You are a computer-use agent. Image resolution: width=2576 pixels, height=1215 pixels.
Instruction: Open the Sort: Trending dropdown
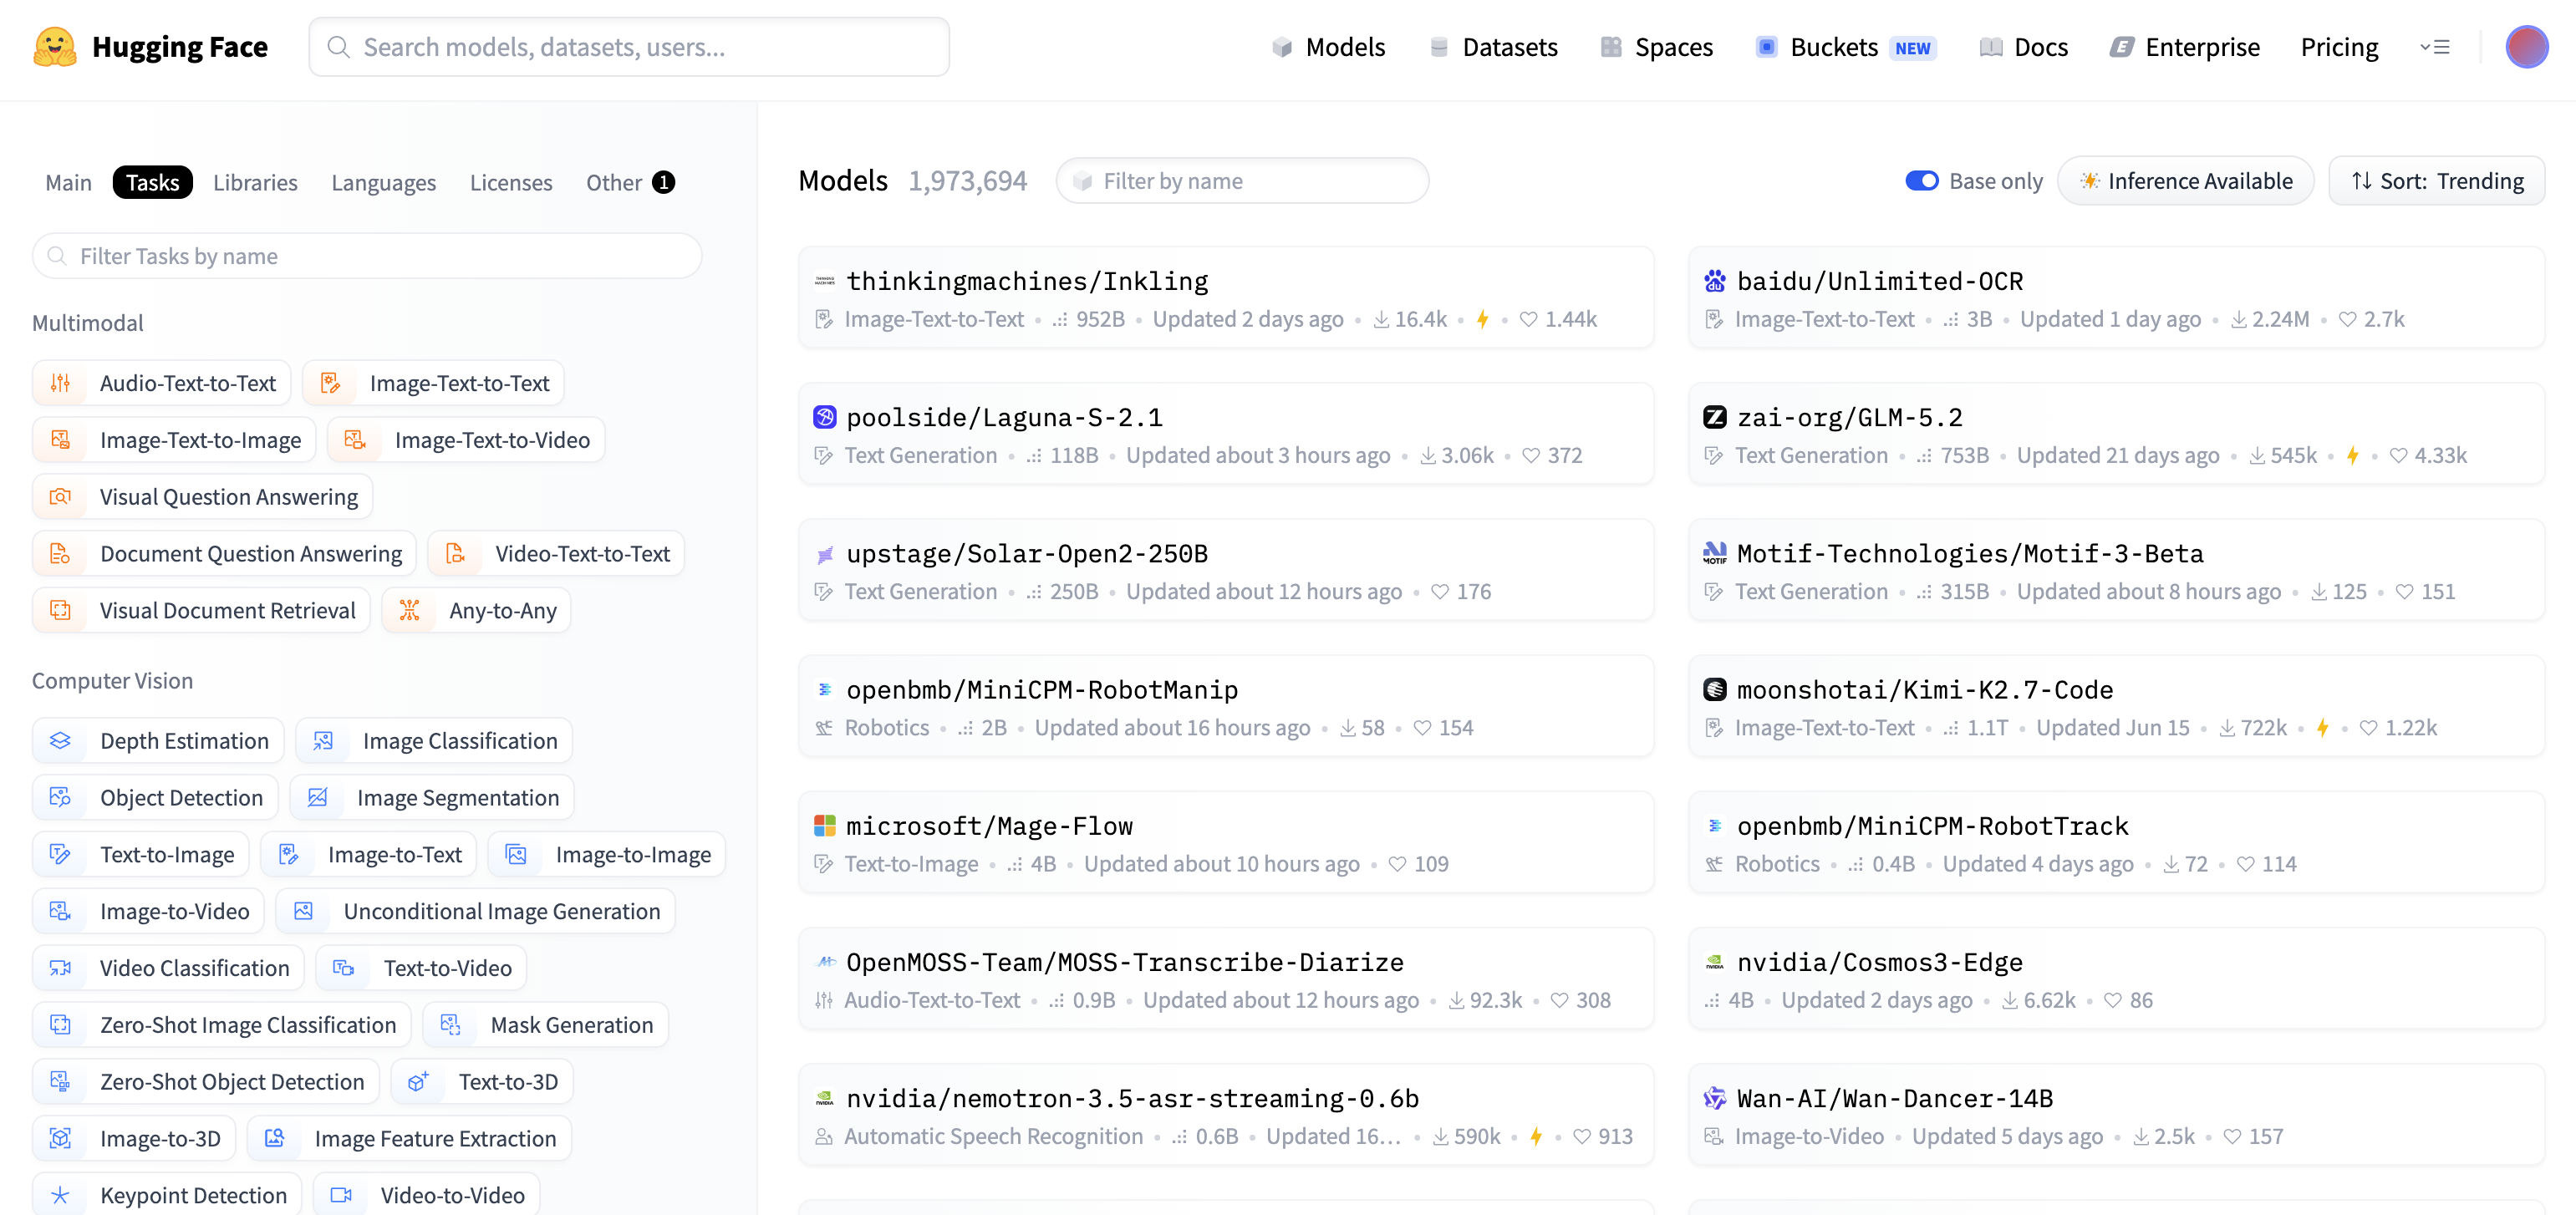point(2436,181)
